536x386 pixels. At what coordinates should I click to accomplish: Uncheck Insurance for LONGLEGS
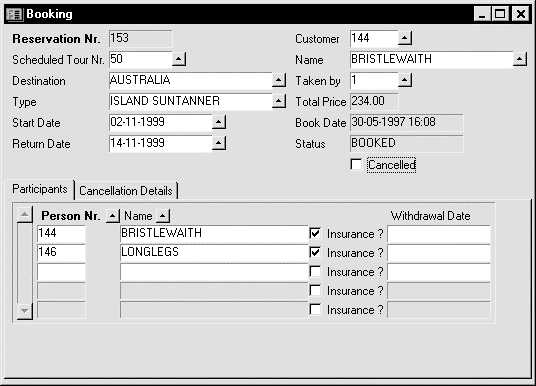click(x=315, y=252)
